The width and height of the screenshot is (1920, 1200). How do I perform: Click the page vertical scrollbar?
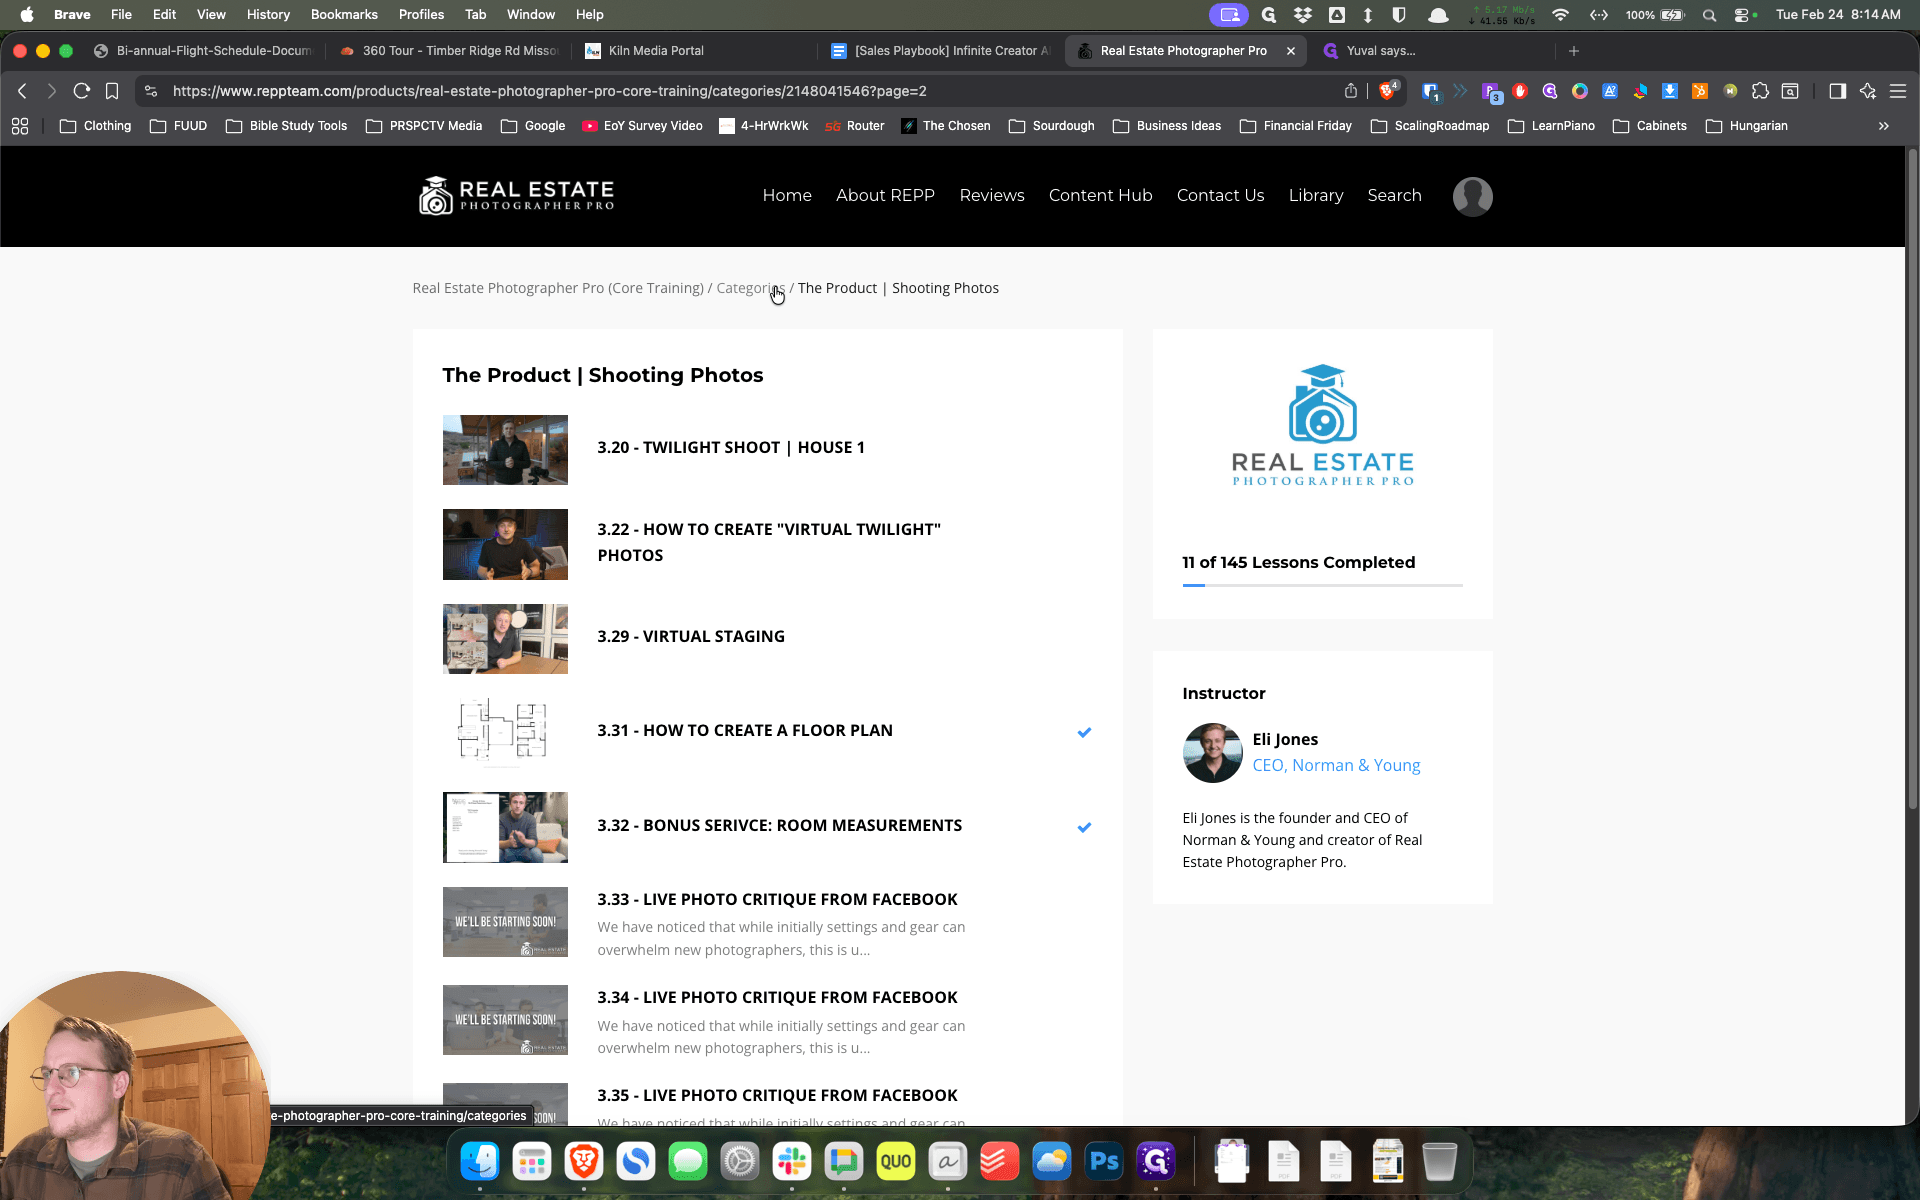coord(1912,480)
